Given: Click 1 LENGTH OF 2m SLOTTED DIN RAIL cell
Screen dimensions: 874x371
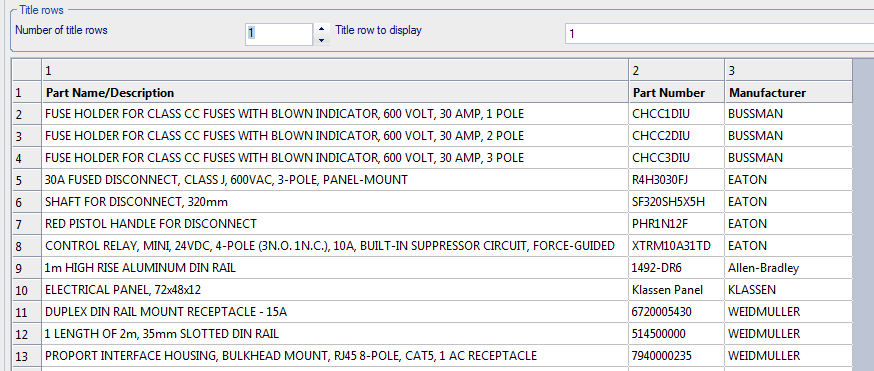Looking at the screenshot, I should click(x=334, y=334).
